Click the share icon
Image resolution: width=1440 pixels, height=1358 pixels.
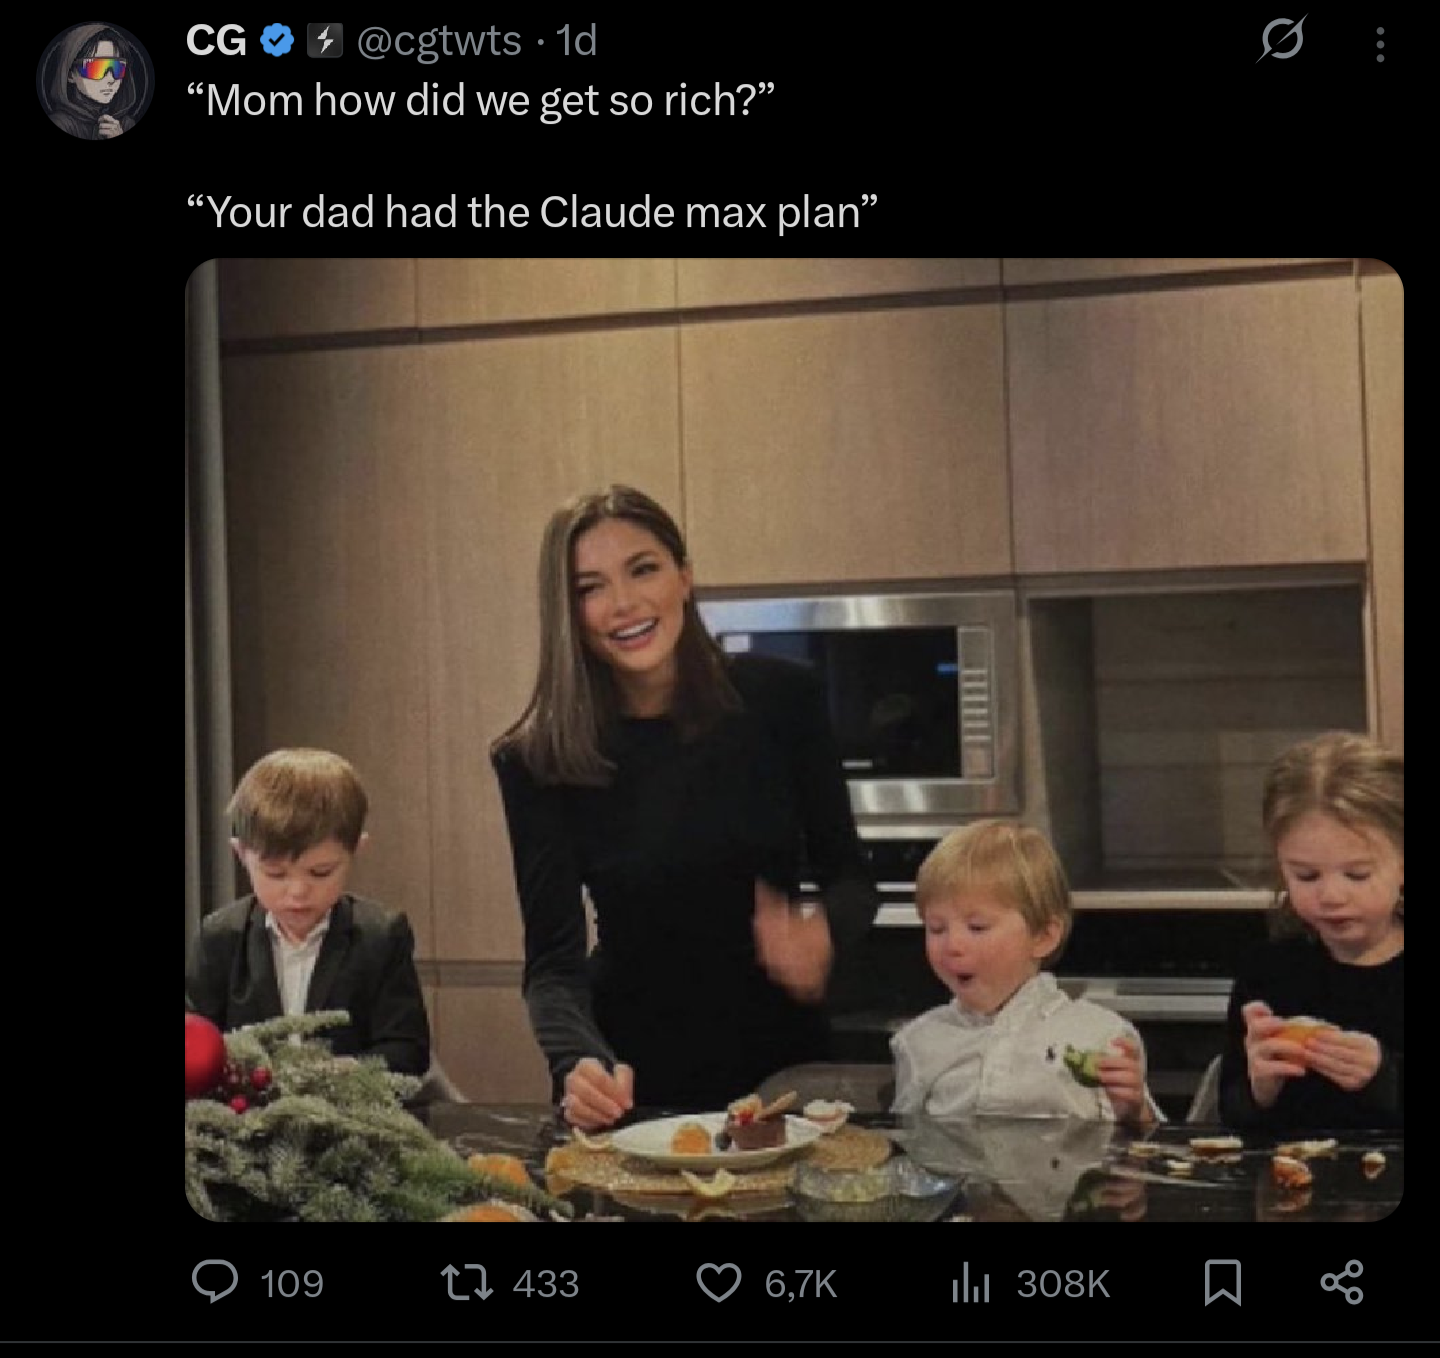(1341, 1282)
